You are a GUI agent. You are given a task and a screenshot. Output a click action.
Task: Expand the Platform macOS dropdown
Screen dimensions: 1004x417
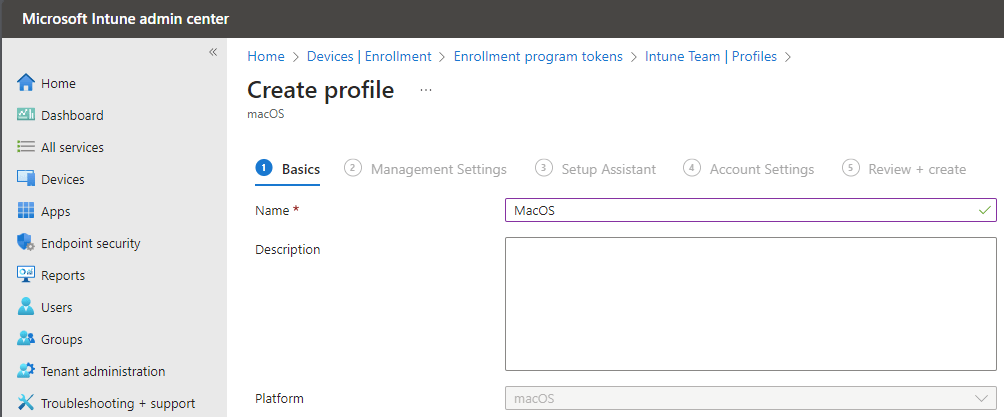[750, 398]
